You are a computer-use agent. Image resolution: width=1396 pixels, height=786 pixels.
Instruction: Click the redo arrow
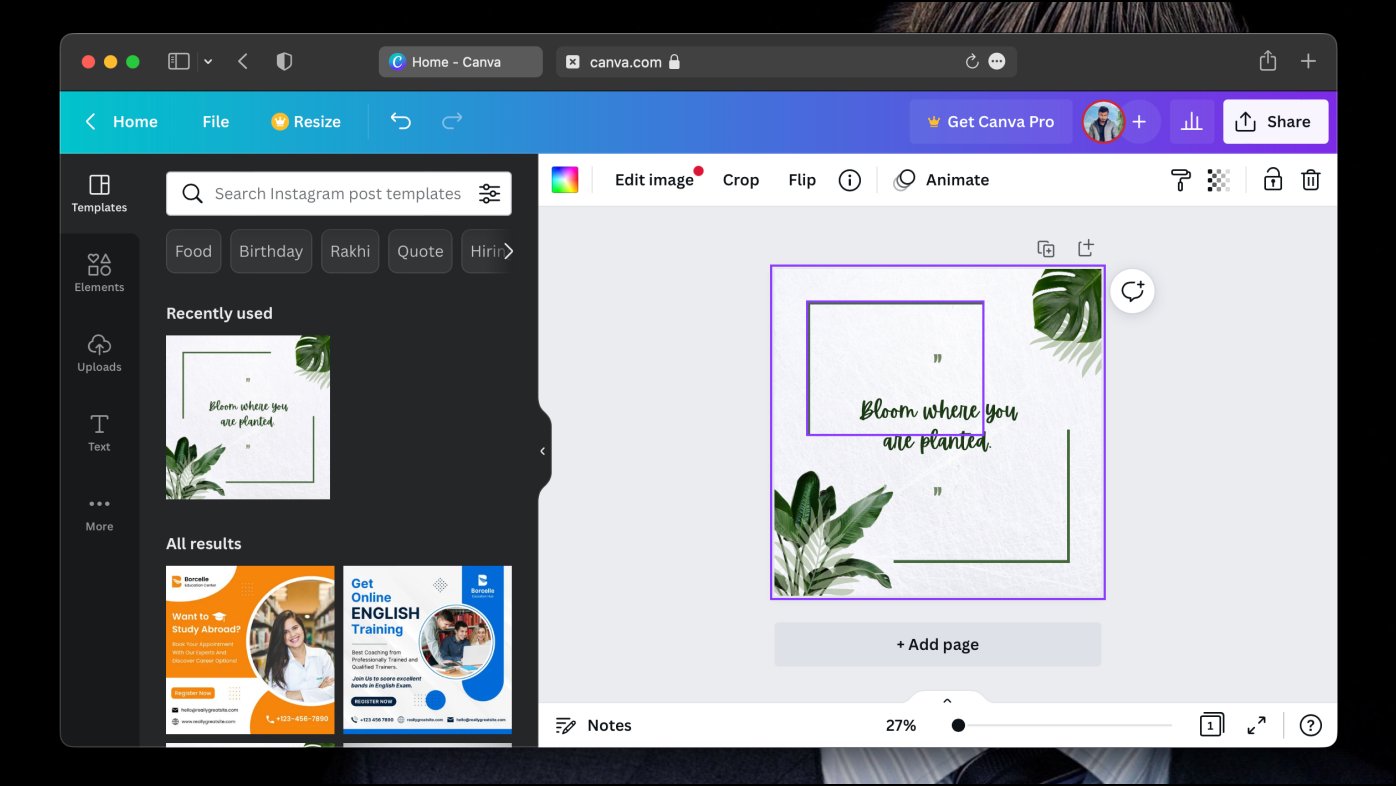452,121
